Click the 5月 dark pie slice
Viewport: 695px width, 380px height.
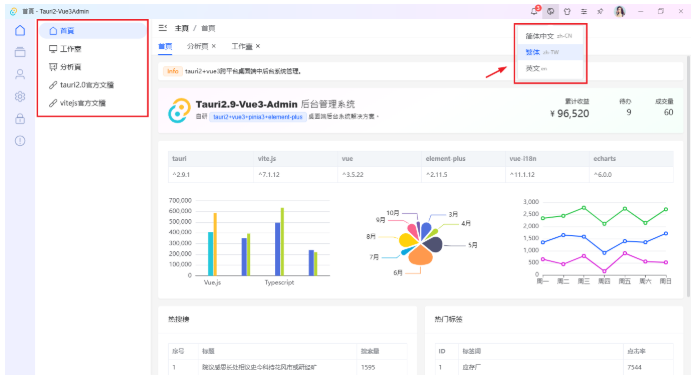click(x=433, y=244)
